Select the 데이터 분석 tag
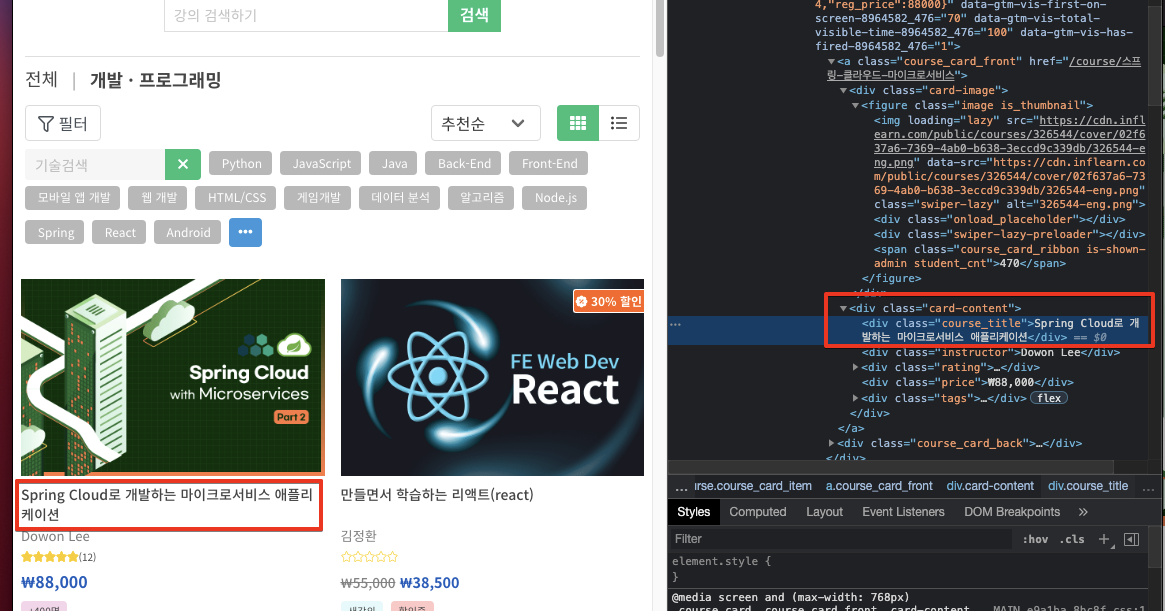 tap(400, 198)
